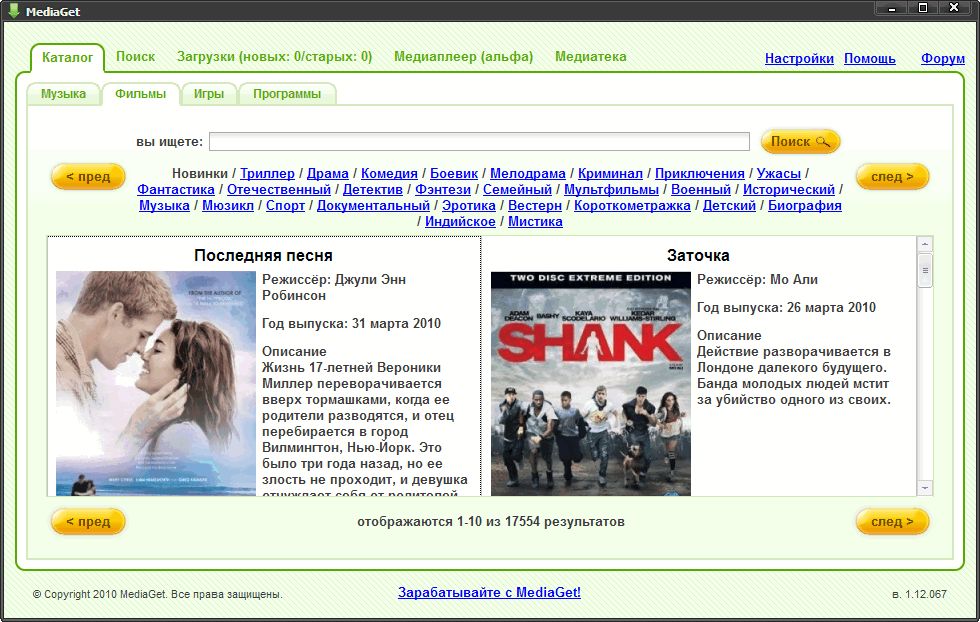
Task: Filter by Индийское genre
Action: tap(460, 222)
